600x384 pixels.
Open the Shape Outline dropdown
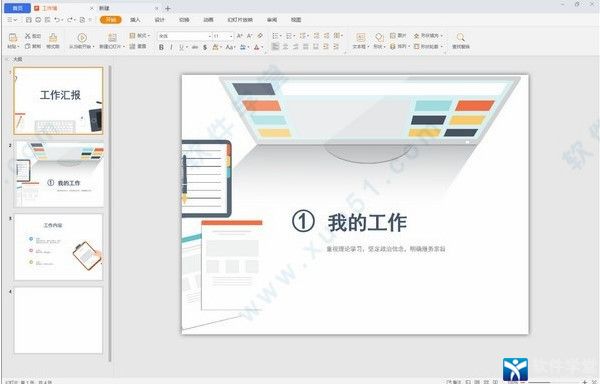coord(428,46)
